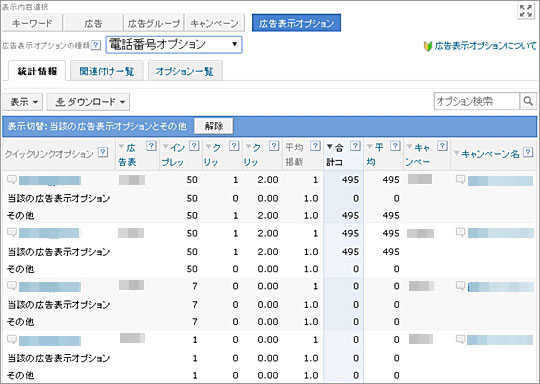This screenshot has width=540, height=384.
Task: Sort by 平均 cost column header
Action: pyautogui.click(x=375, y=155)
